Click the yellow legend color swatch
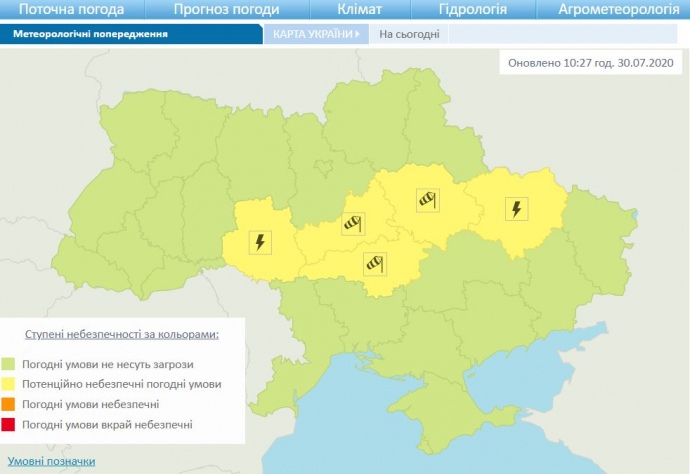The image size is (690, 474). 16,384
